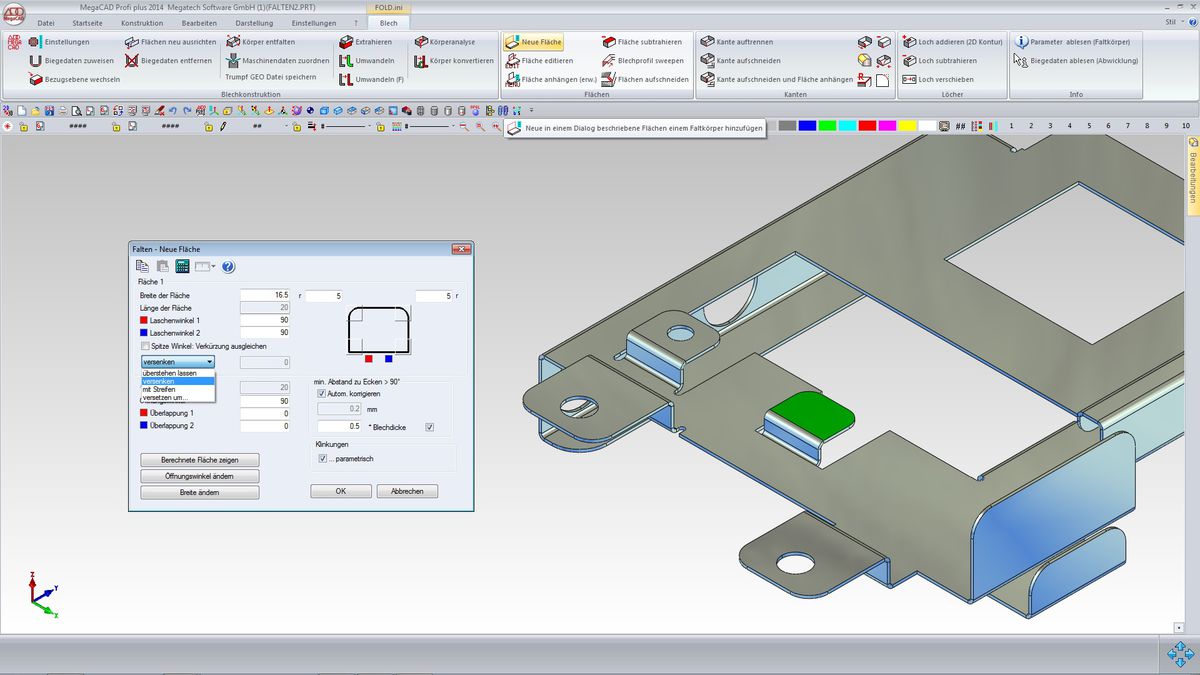Toggle the parametrisch Klinkungen checkbox
The height and width of the screenshot is (675, 1200).
click(322, 459)
